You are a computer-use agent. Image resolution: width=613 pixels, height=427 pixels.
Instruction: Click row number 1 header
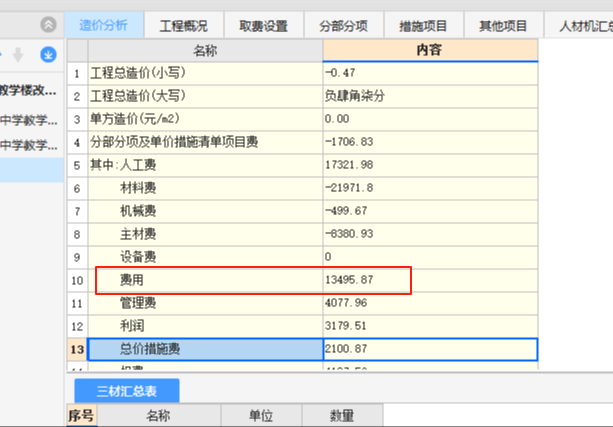tap(77, 73)
